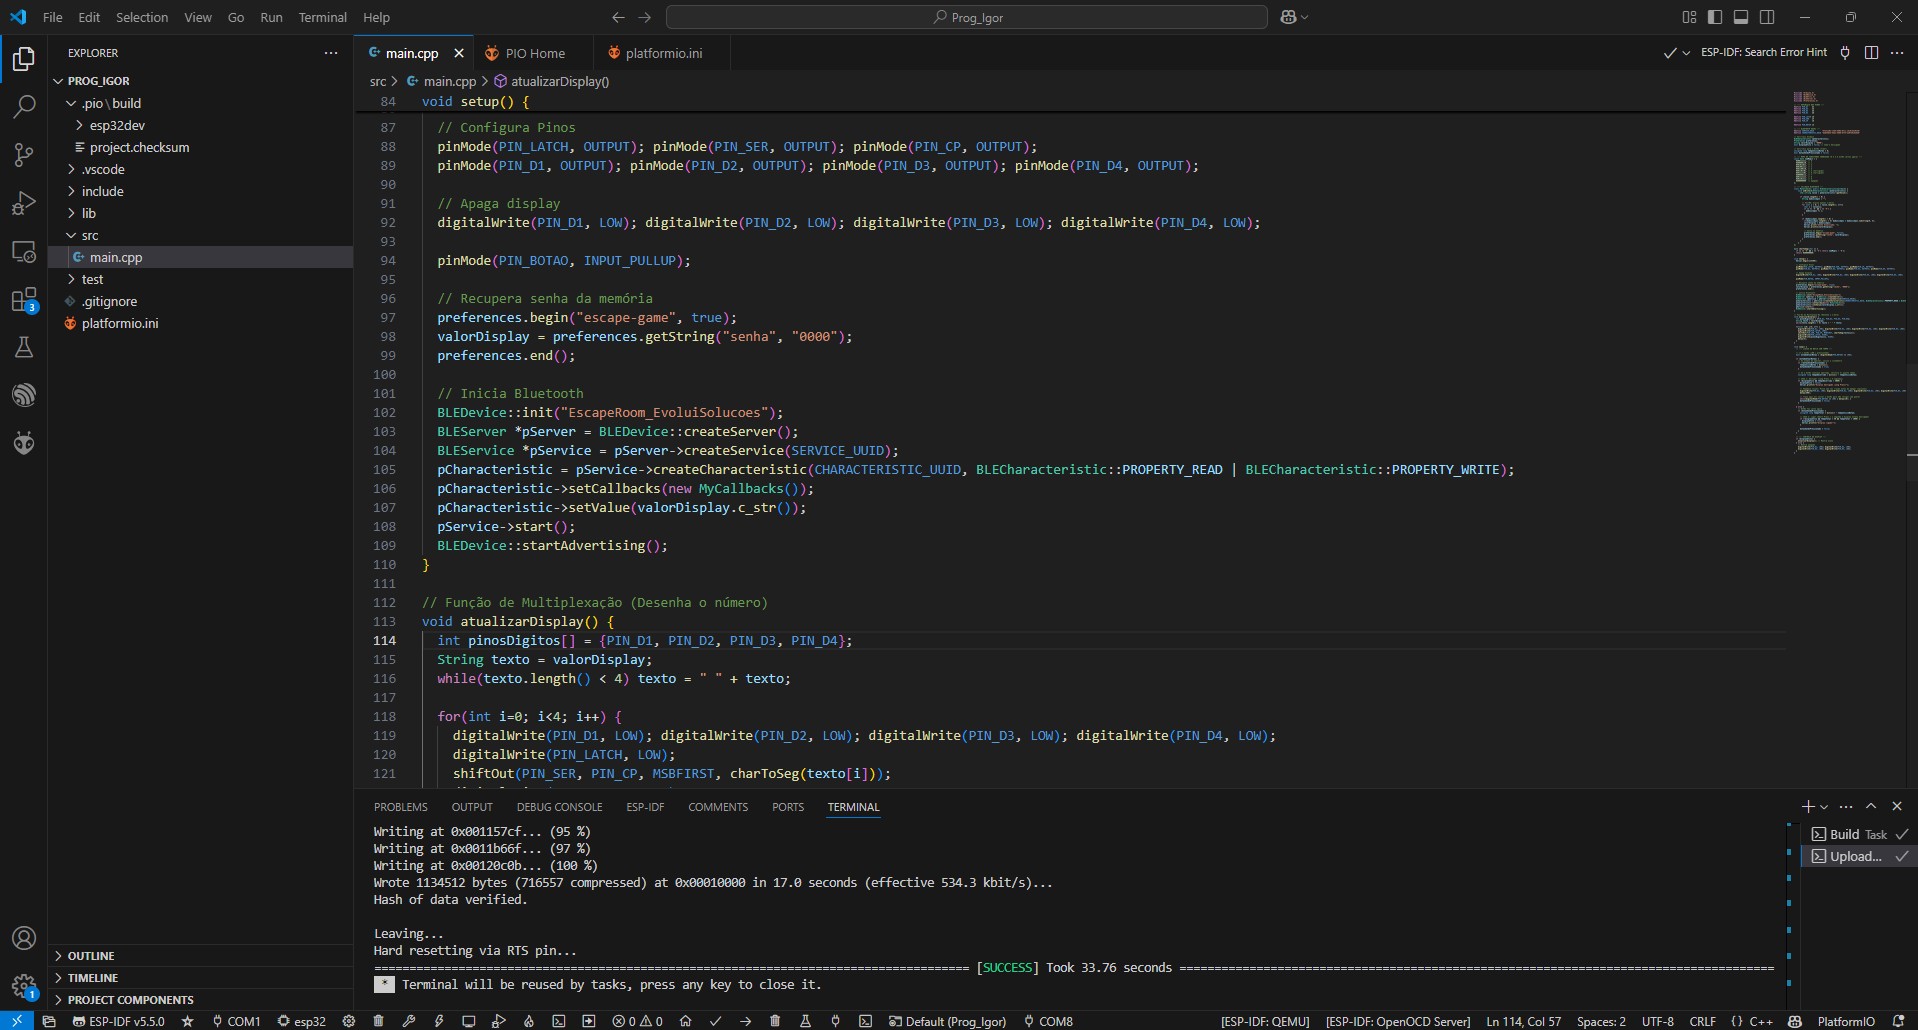
Task: Go forward with the right arrow in title bar
Action: click(x=645, y=17)
